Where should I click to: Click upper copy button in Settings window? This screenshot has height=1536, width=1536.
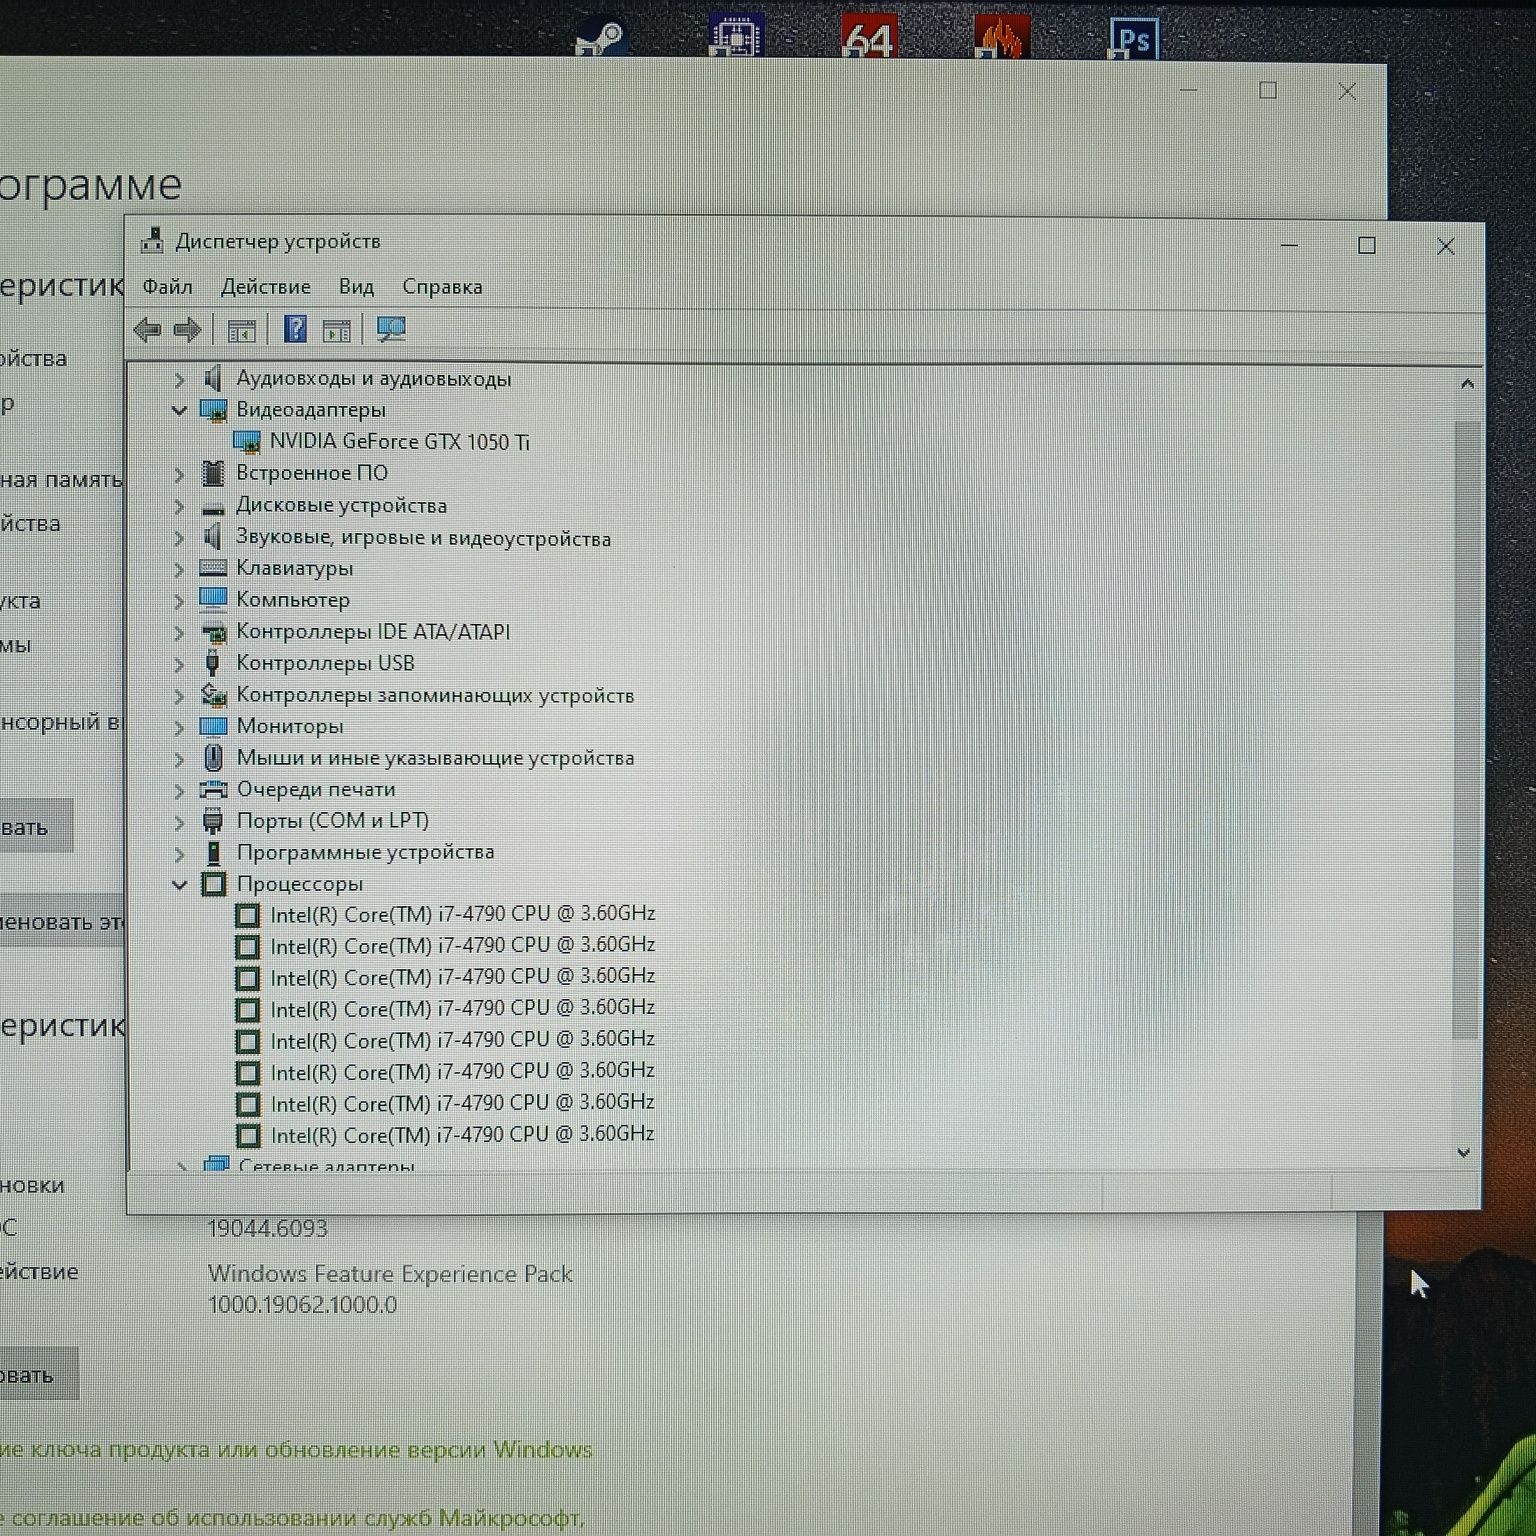point(36,826)
